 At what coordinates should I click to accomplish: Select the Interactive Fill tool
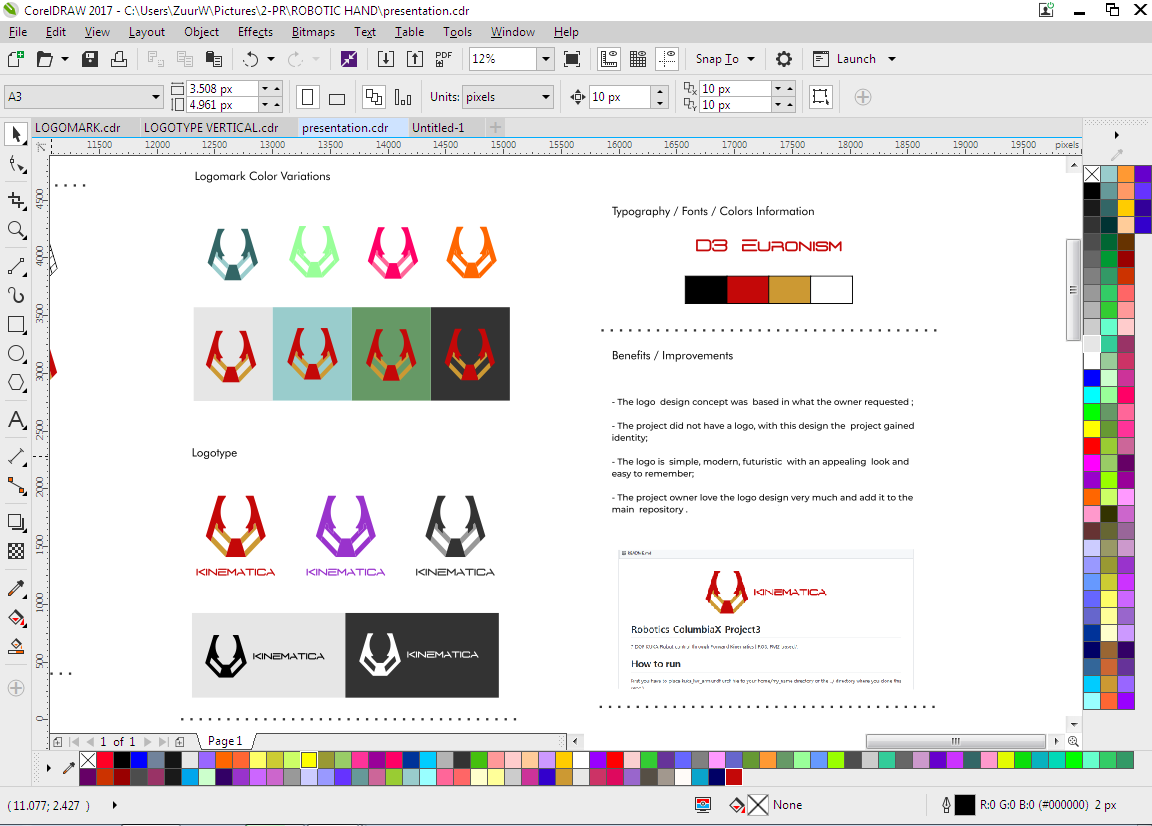16,617
